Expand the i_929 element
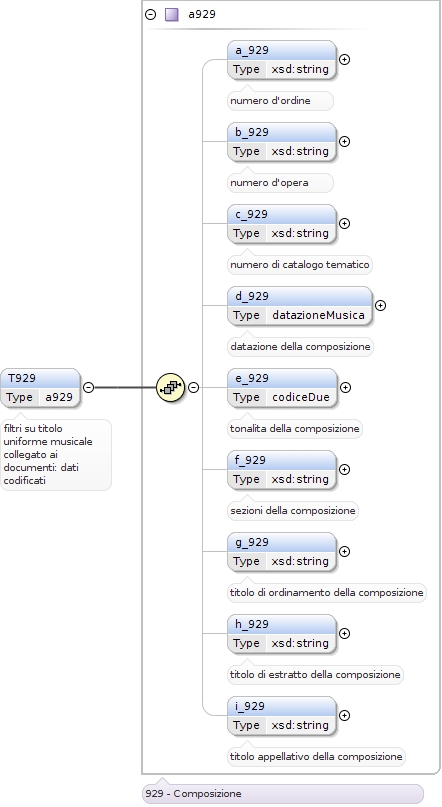Screen dimensions: 442x807 (345, 715)
